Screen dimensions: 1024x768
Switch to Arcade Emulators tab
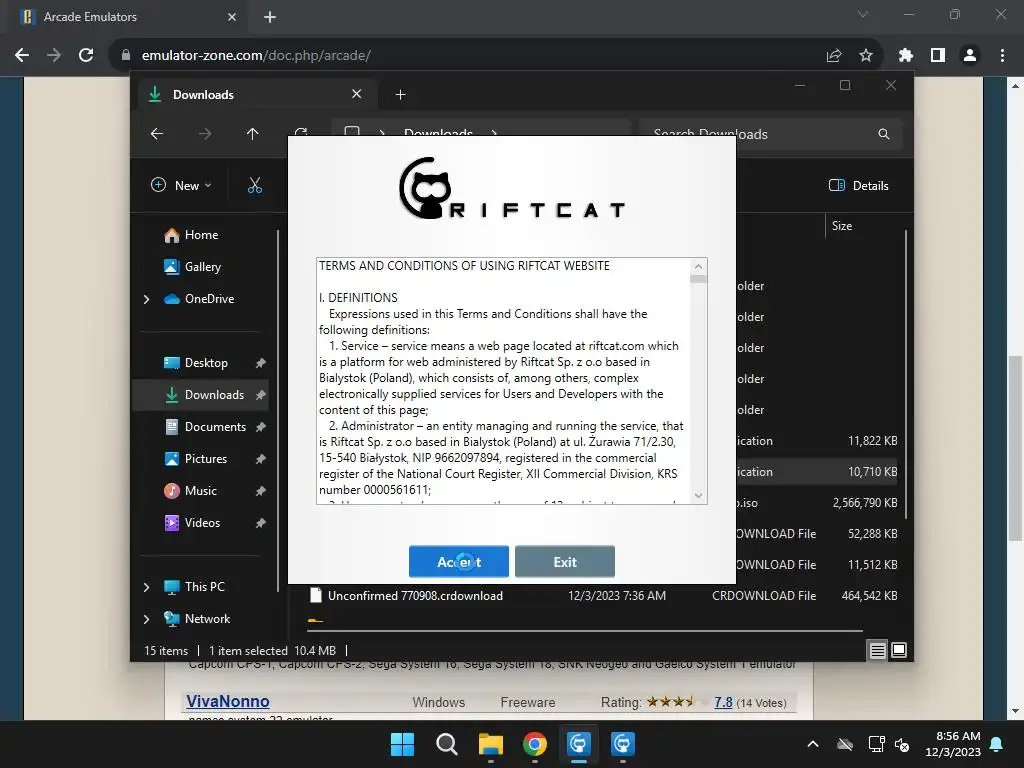click(127, 17)
